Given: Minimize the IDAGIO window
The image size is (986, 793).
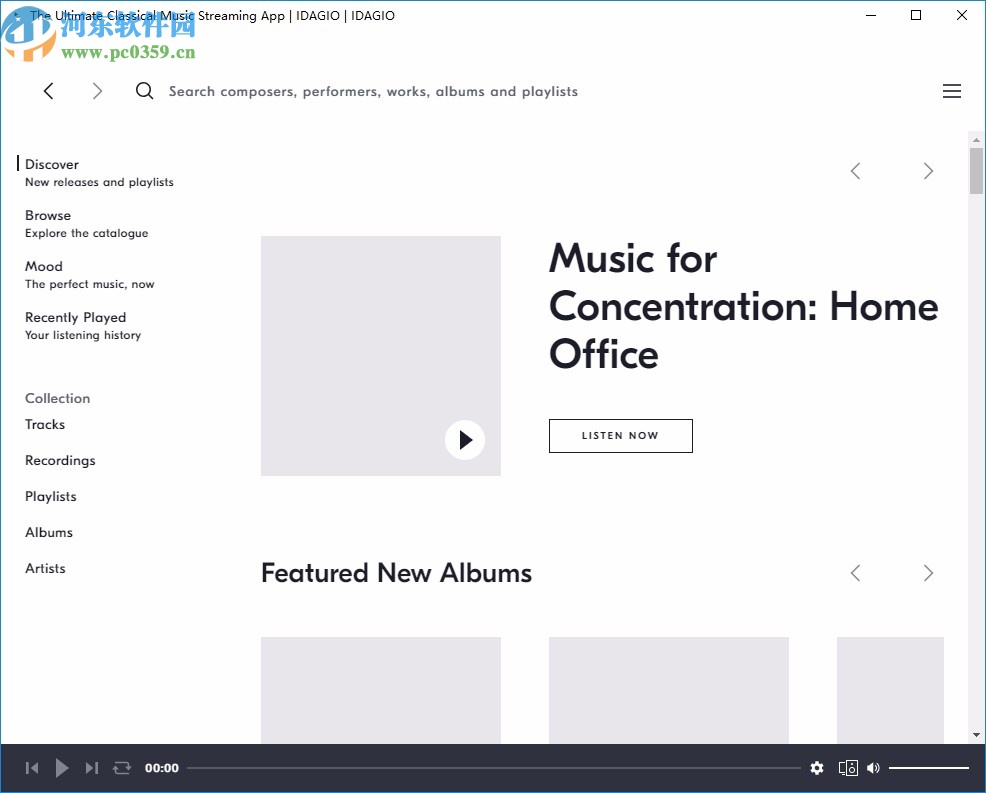Looking at the screenshot, I should tap(871, 15).
